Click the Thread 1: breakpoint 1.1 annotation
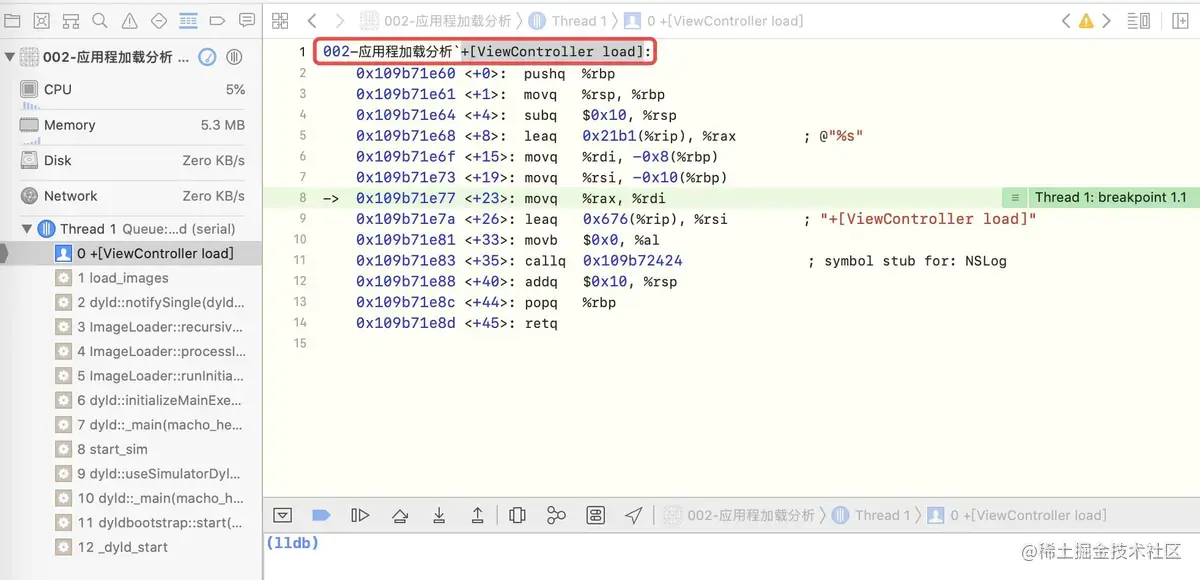 pos(1110,198)
